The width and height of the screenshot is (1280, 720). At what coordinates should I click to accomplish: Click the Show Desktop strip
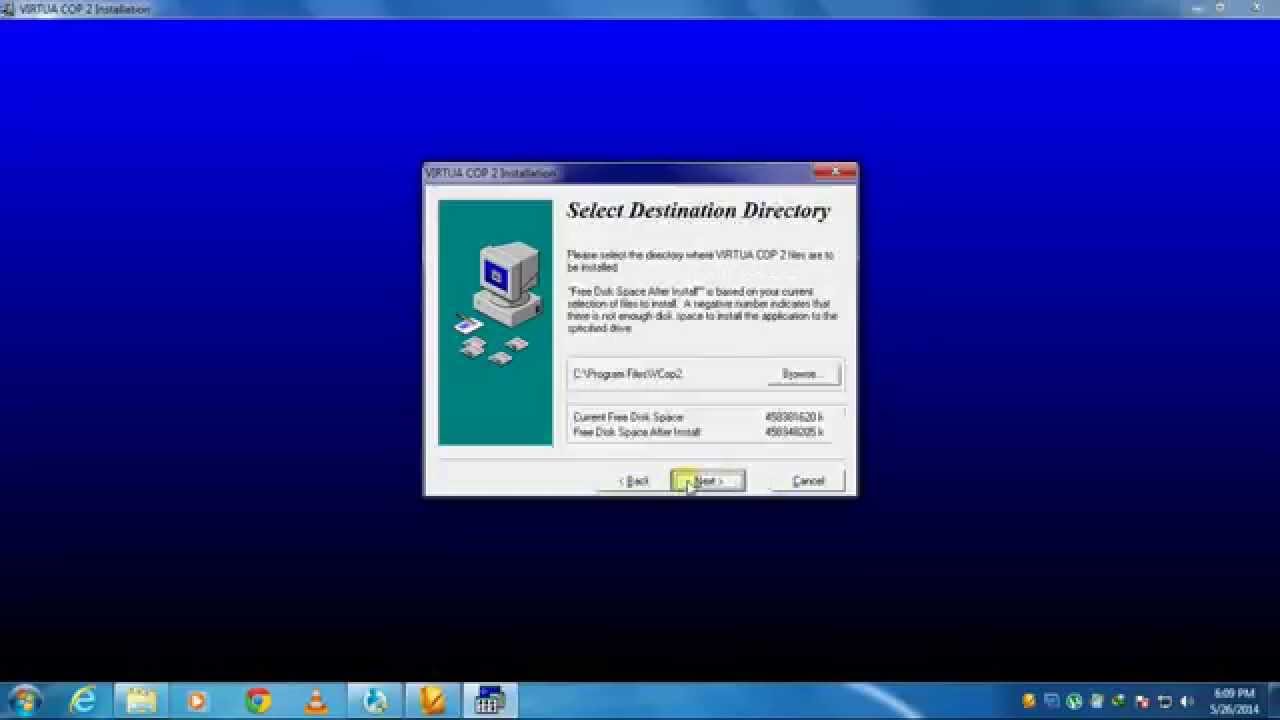(1273, 701)
